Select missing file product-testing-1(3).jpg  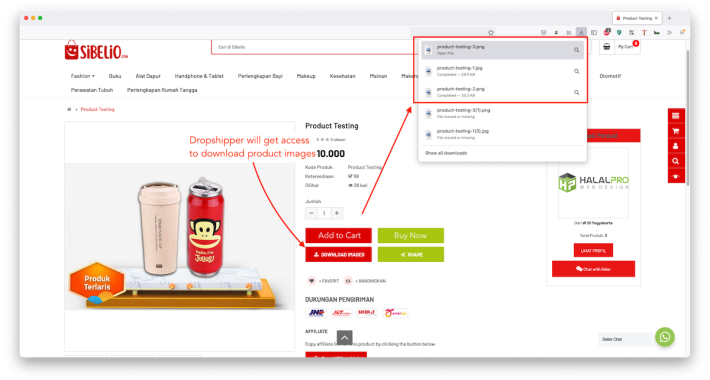click(503, 134)
